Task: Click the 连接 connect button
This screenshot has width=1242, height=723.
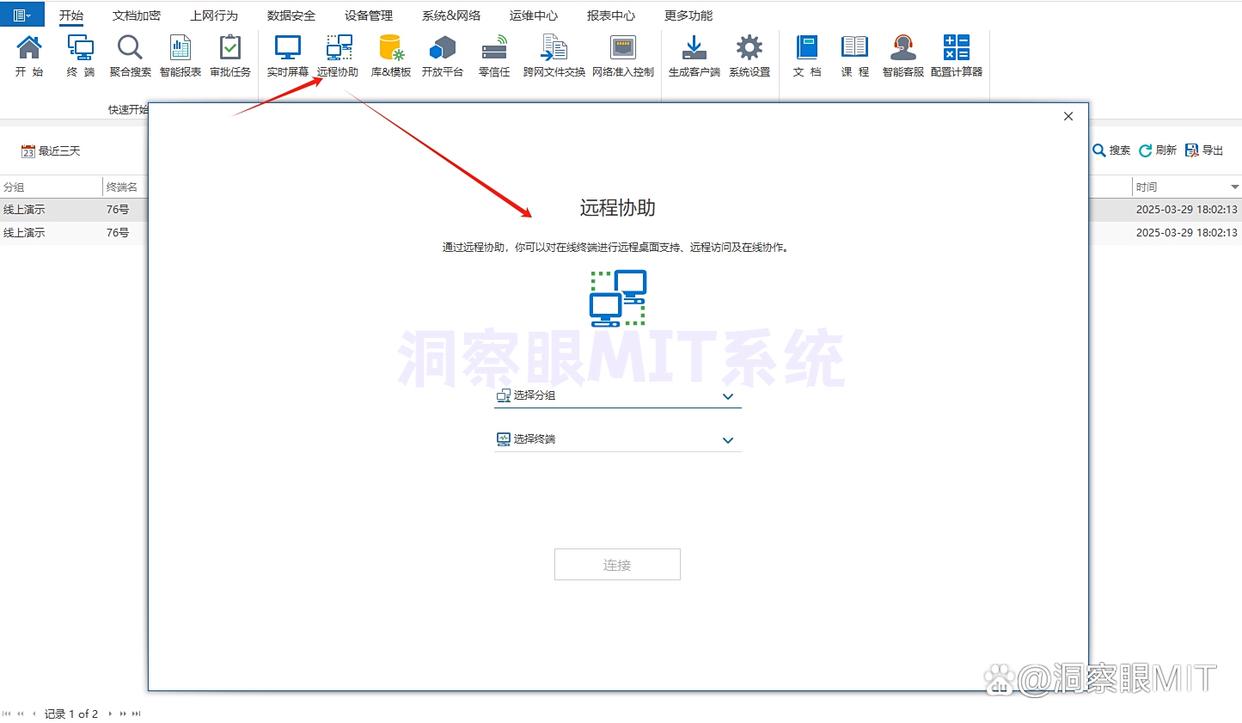Action: (x=617, y=565)
